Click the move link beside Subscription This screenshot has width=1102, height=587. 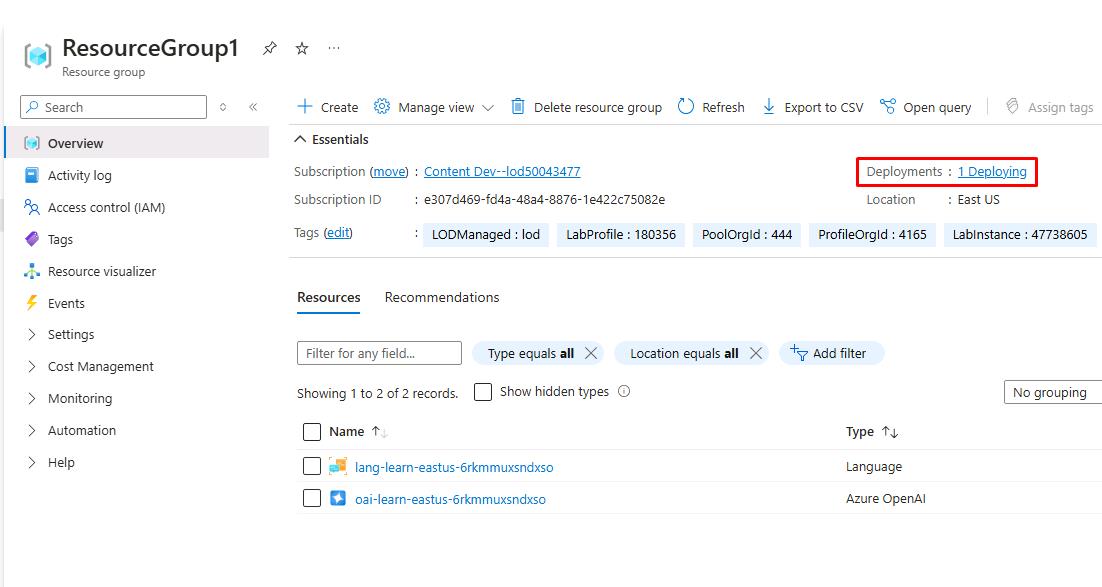389,172
